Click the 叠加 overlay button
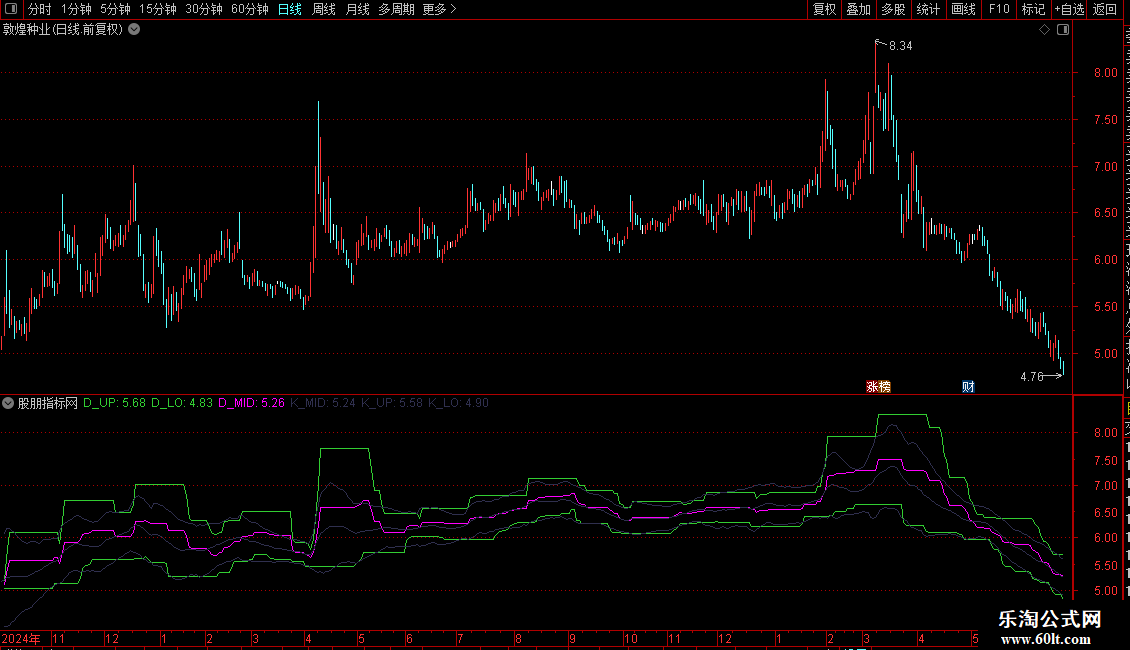 859,9
